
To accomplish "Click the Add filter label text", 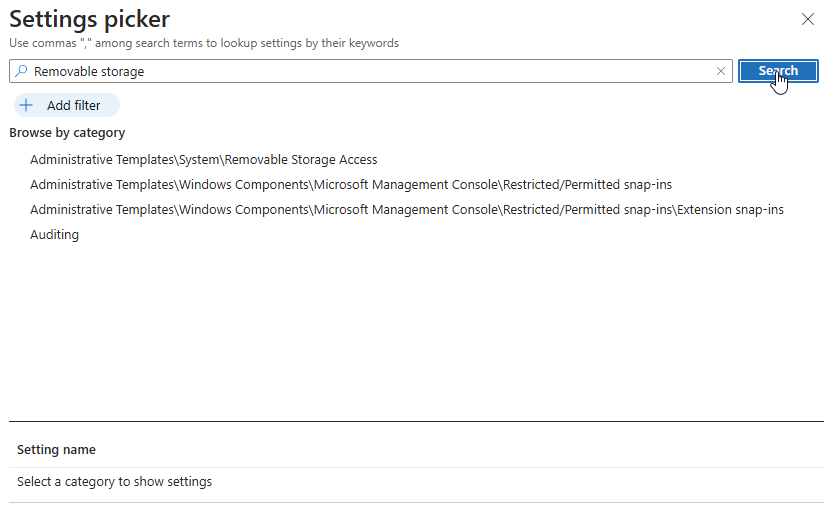I will tap(73, 105).
